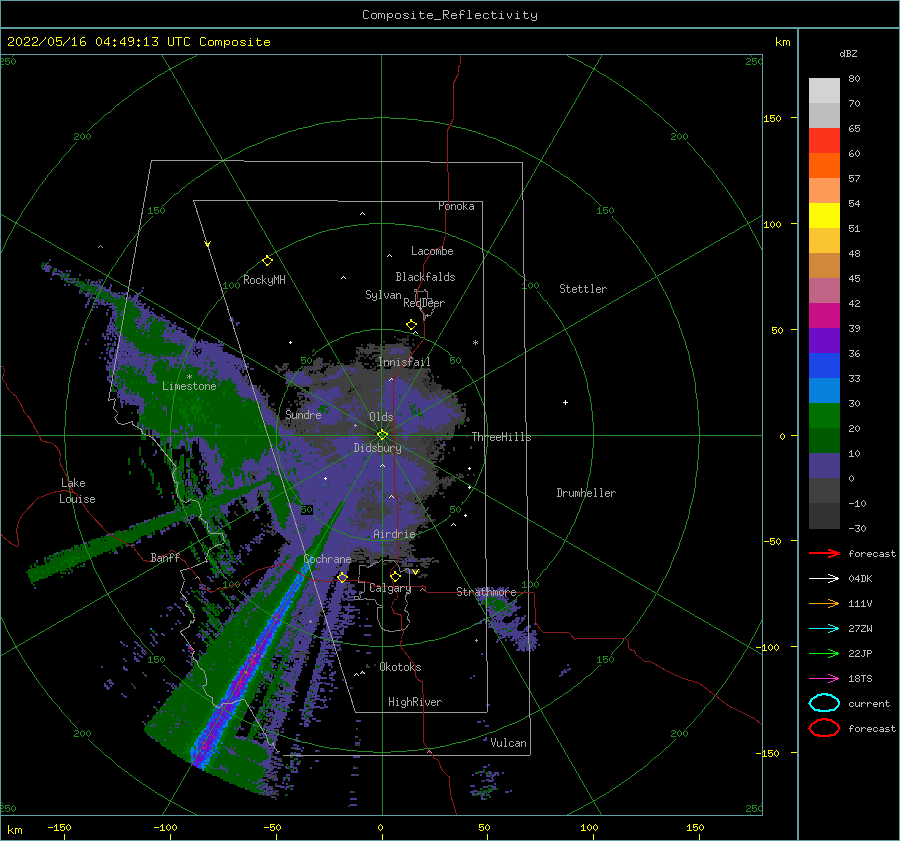Click the red forecast arrow in legend
Image resolution: width=900 pixels, height=841 pixels.
coord(824,553)
